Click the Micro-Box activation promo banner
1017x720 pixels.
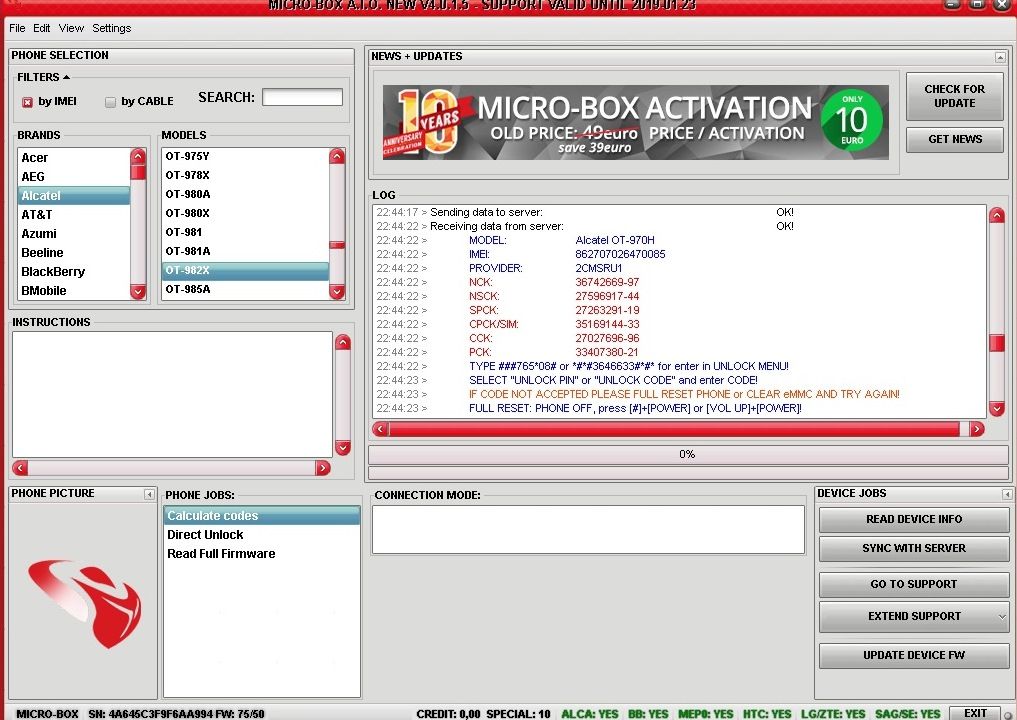(636, 122)
